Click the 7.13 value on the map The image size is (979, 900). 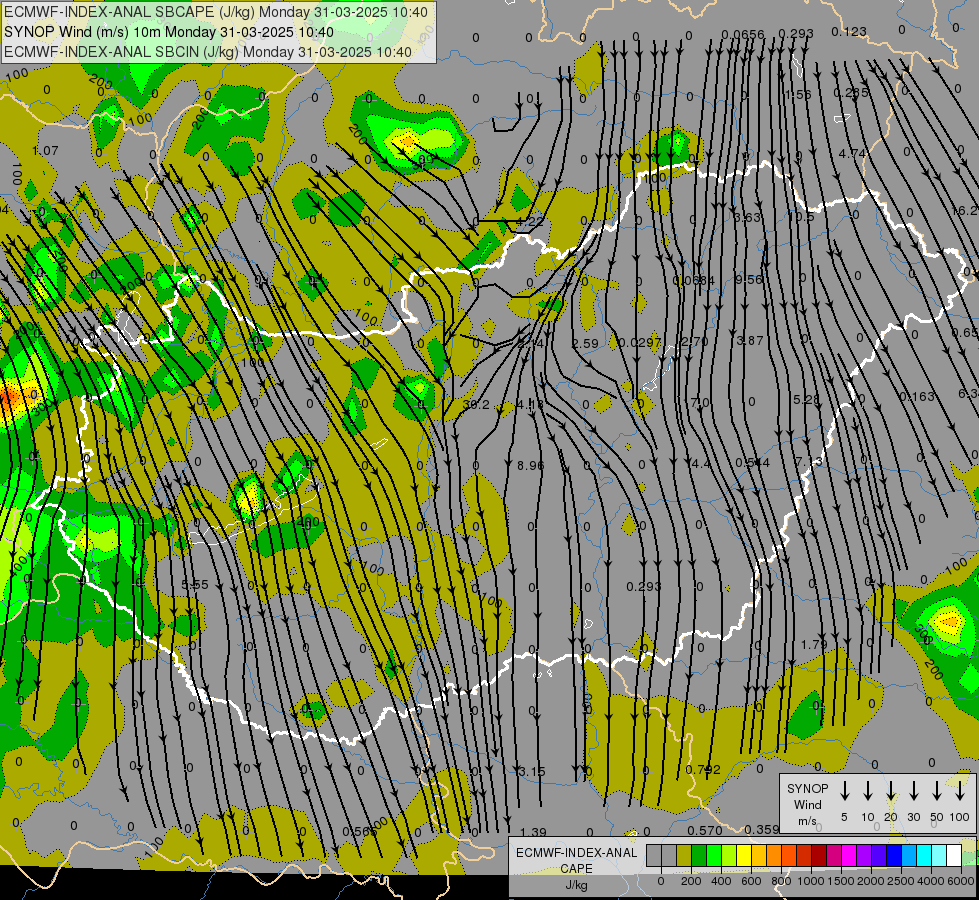click(809, 462)
